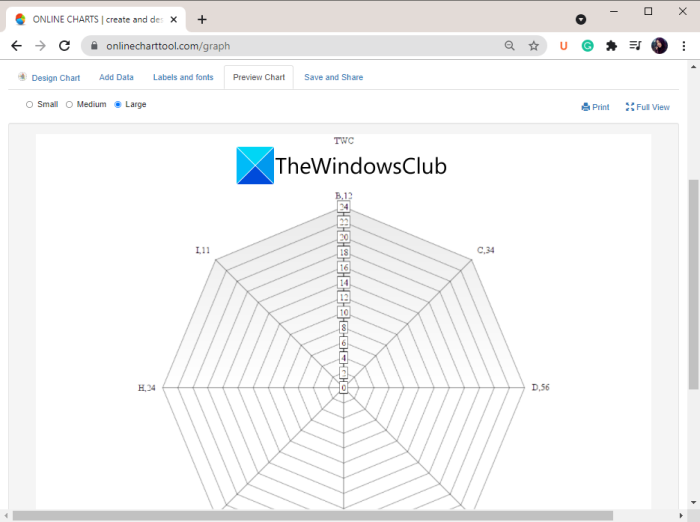This screenshot has height=522, width=700.
Task: Click the 18 scale value box
Action: pos(344,252)
